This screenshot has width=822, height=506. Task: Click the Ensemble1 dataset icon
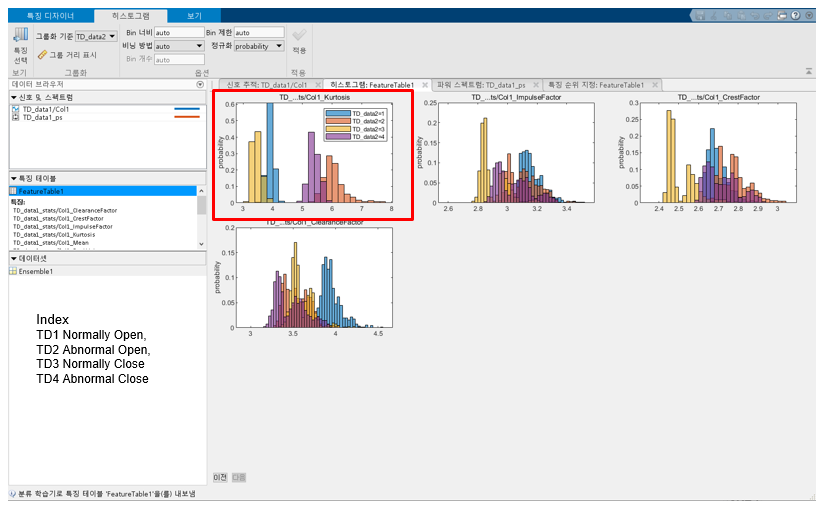(x=13, y=271)
